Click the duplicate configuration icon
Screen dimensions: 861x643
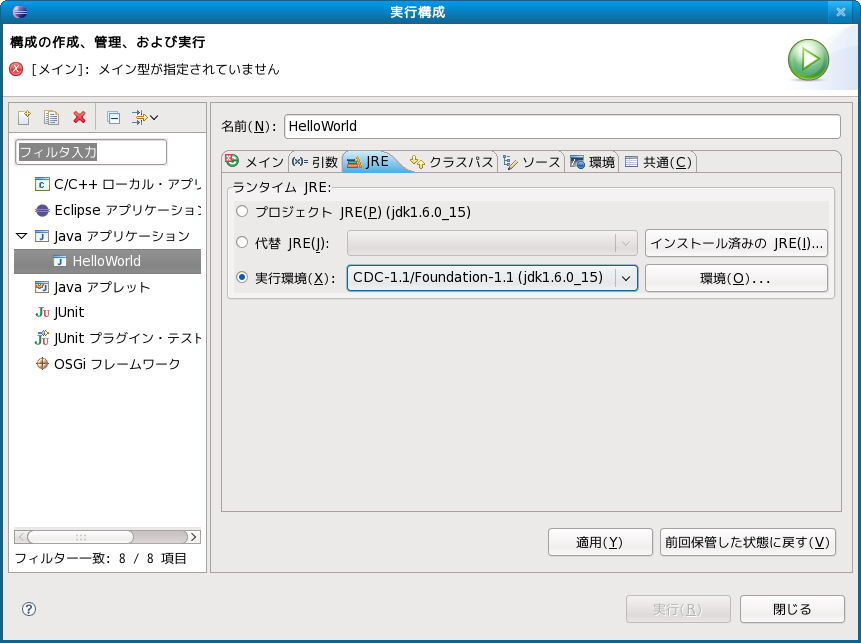click(52, 117)
